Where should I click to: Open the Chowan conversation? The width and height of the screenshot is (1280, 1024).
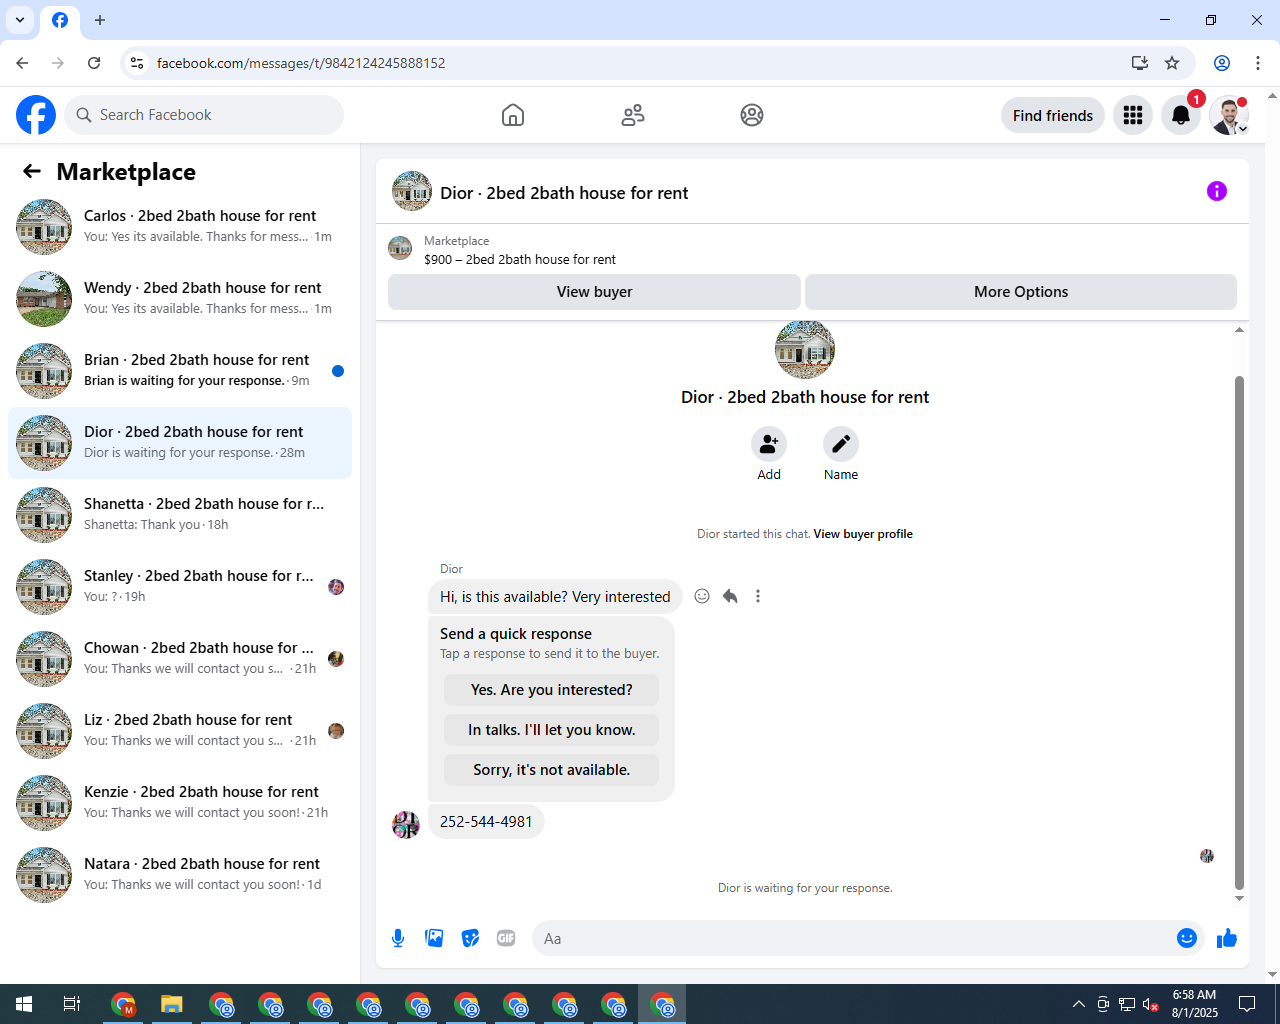(180, 659)
